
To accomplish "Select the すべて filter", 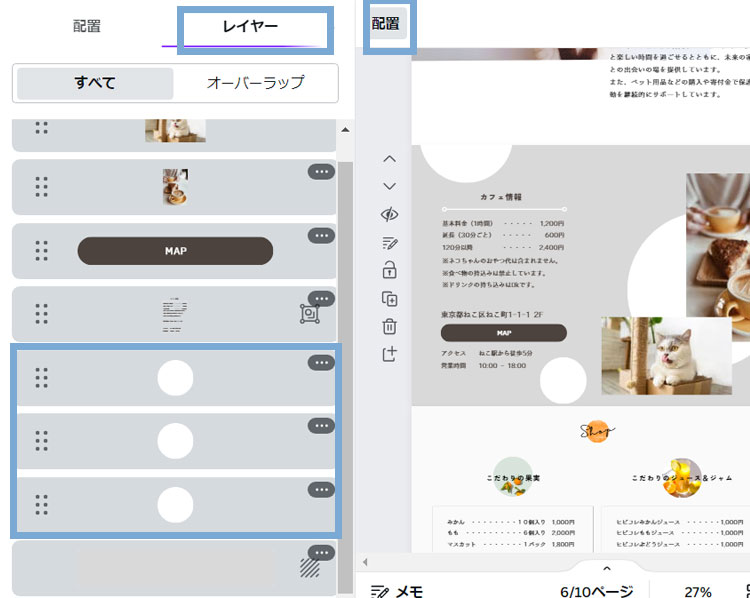I will pyautogui.click(x=95, y=83).
